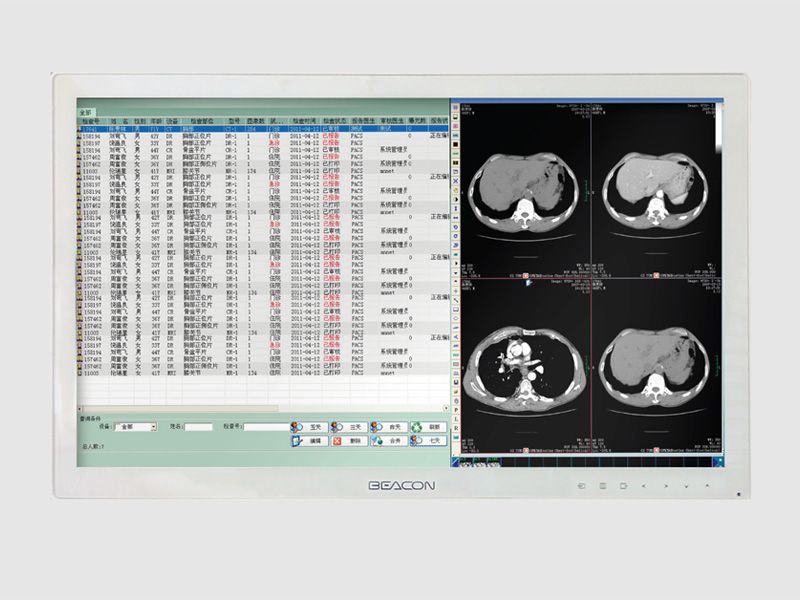The image size is (800, 600).
Task: Click the blue X icon in the viewer toolbar
Action: (456, 180)
